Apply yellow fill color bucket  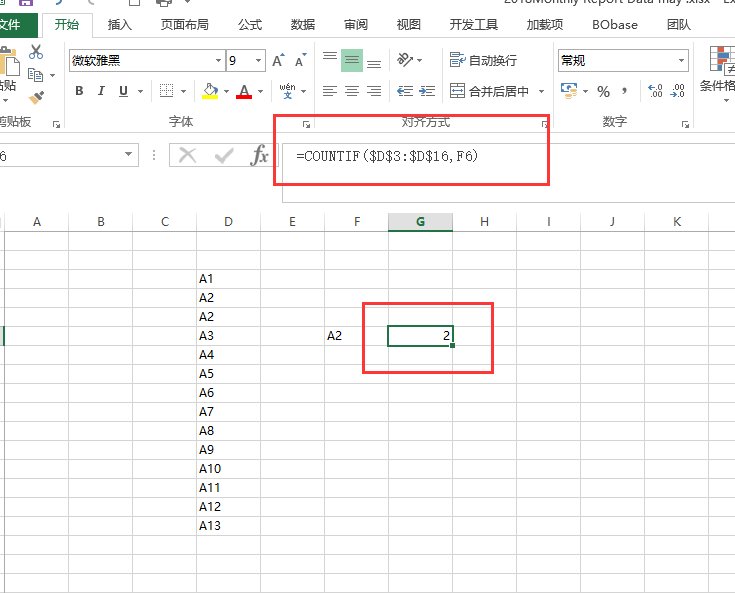coord(210,91)
